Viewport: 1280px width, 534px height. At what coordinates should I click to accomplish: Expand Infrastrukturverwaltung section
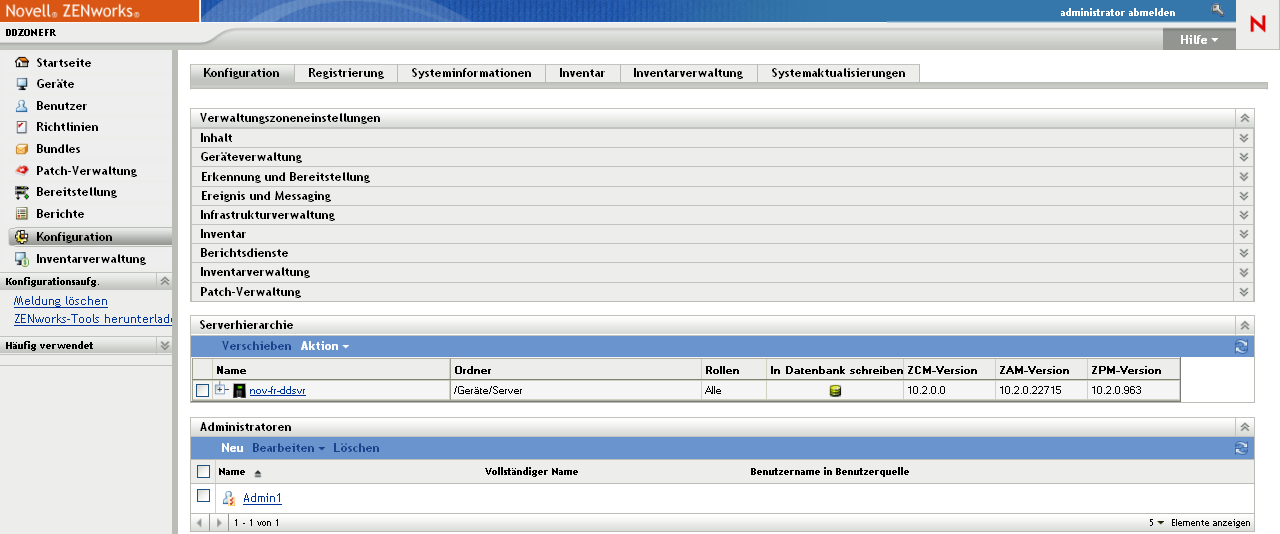click(x=1245, y=215)
